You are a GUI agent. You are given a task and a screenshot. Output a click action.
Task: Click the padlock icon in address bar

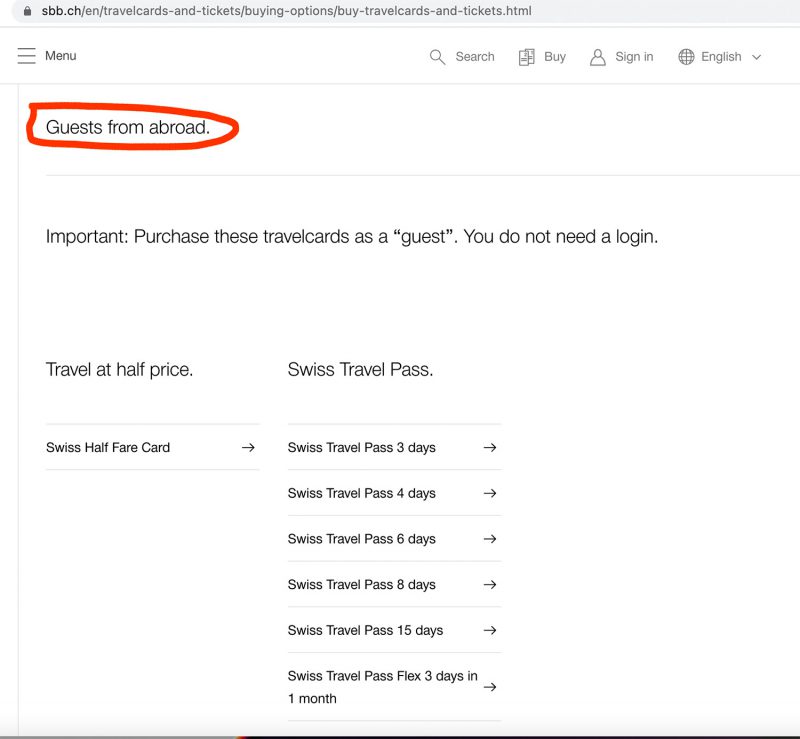[28, 11]
